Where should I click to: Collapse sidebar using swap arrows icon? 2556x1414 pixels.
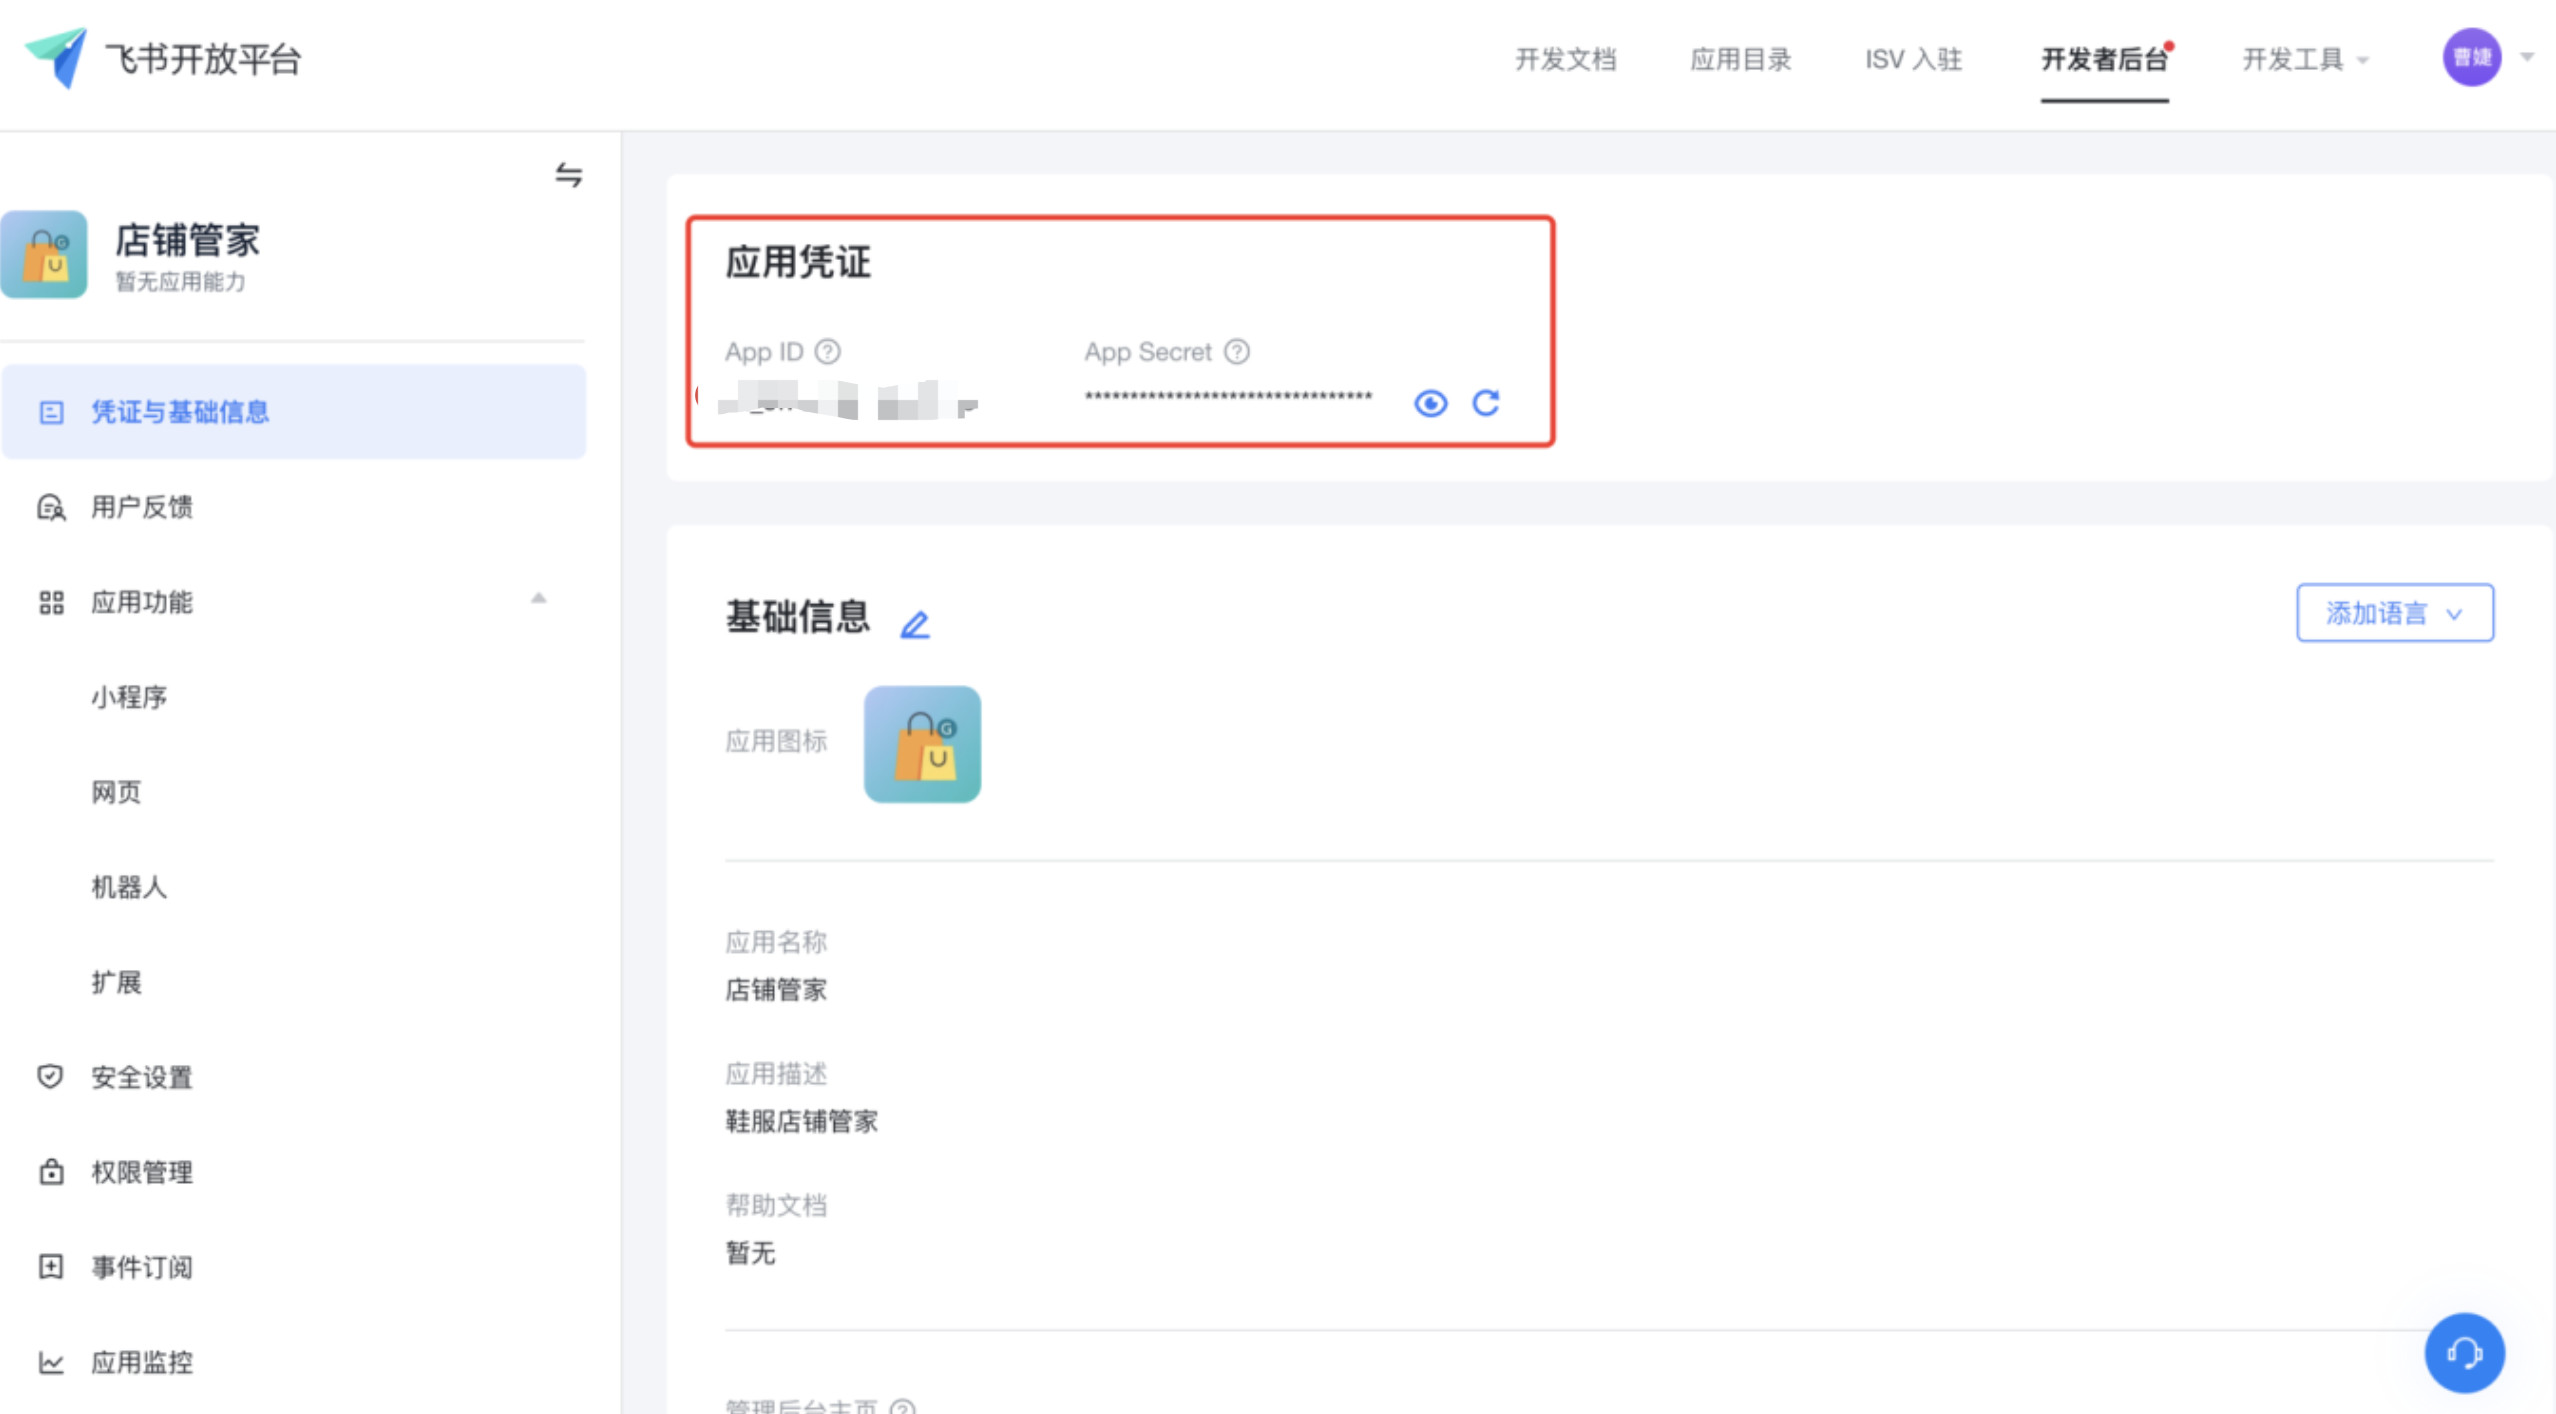tap(569, 175)
